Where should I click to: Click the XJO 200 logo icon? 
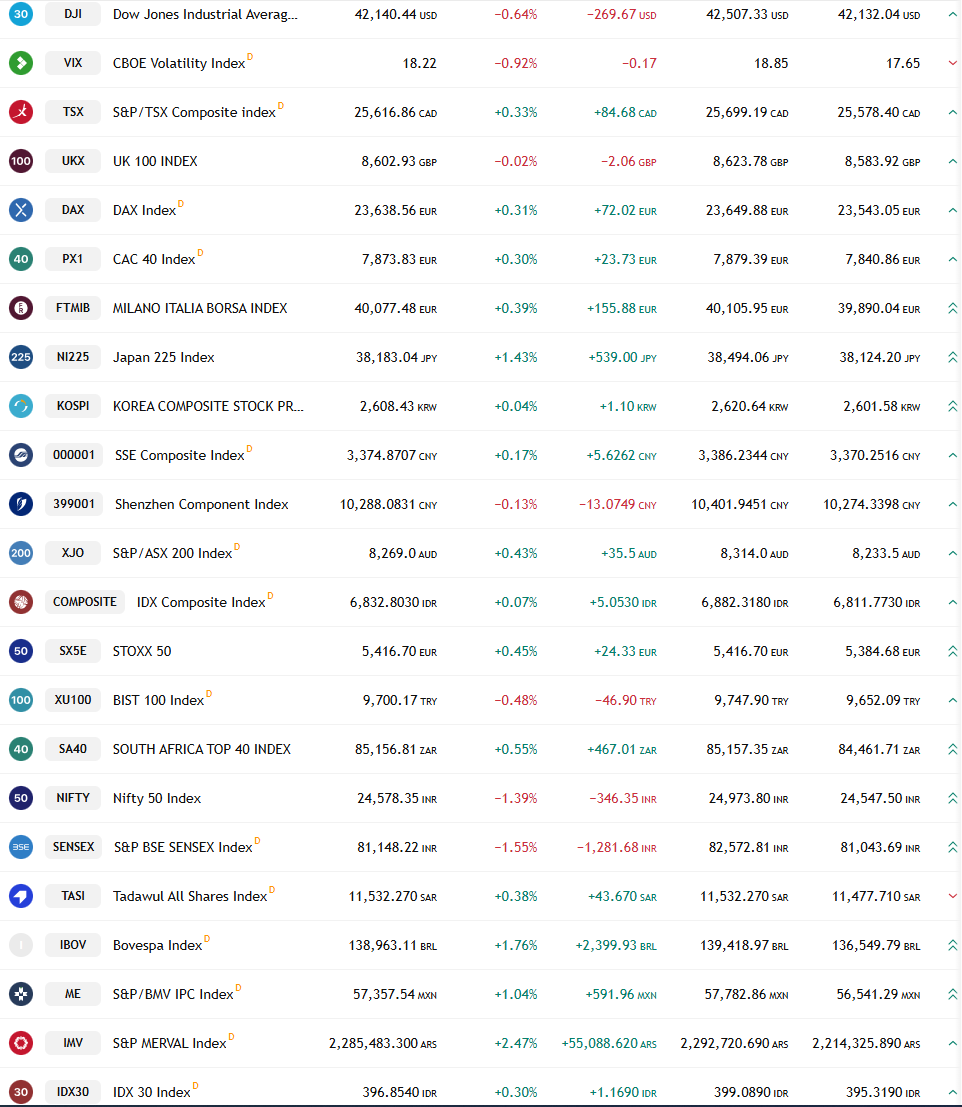(x=21, y=553)
